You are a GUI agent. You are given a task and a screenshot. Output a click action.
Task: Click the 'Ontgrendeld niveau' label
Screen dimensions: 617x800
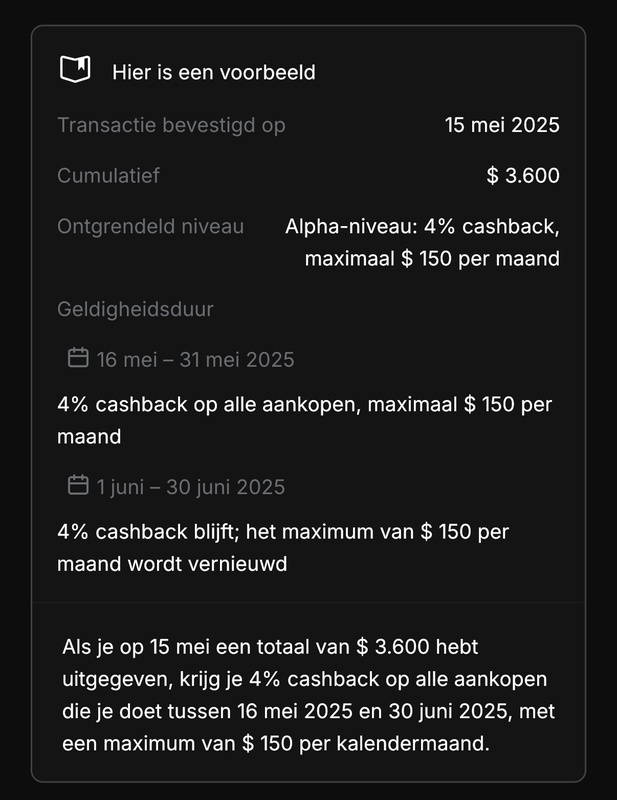pos(150,227)
